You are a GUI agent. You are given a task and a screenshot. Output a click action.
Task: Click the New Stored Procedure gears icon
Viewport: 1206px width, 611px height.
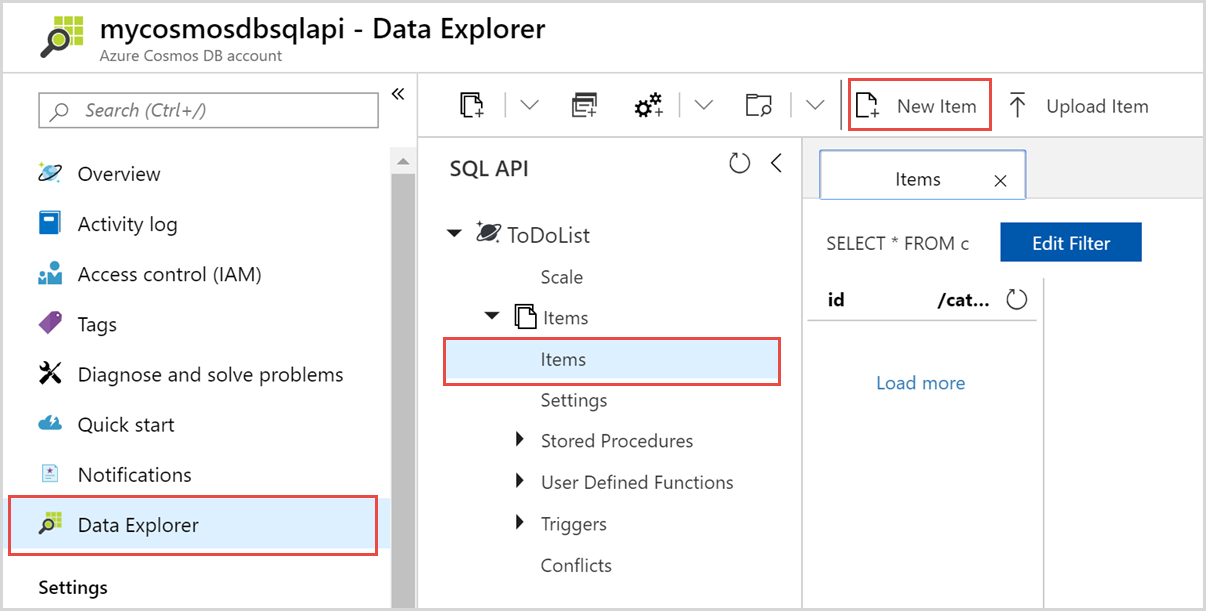click(x=649, y=105)
